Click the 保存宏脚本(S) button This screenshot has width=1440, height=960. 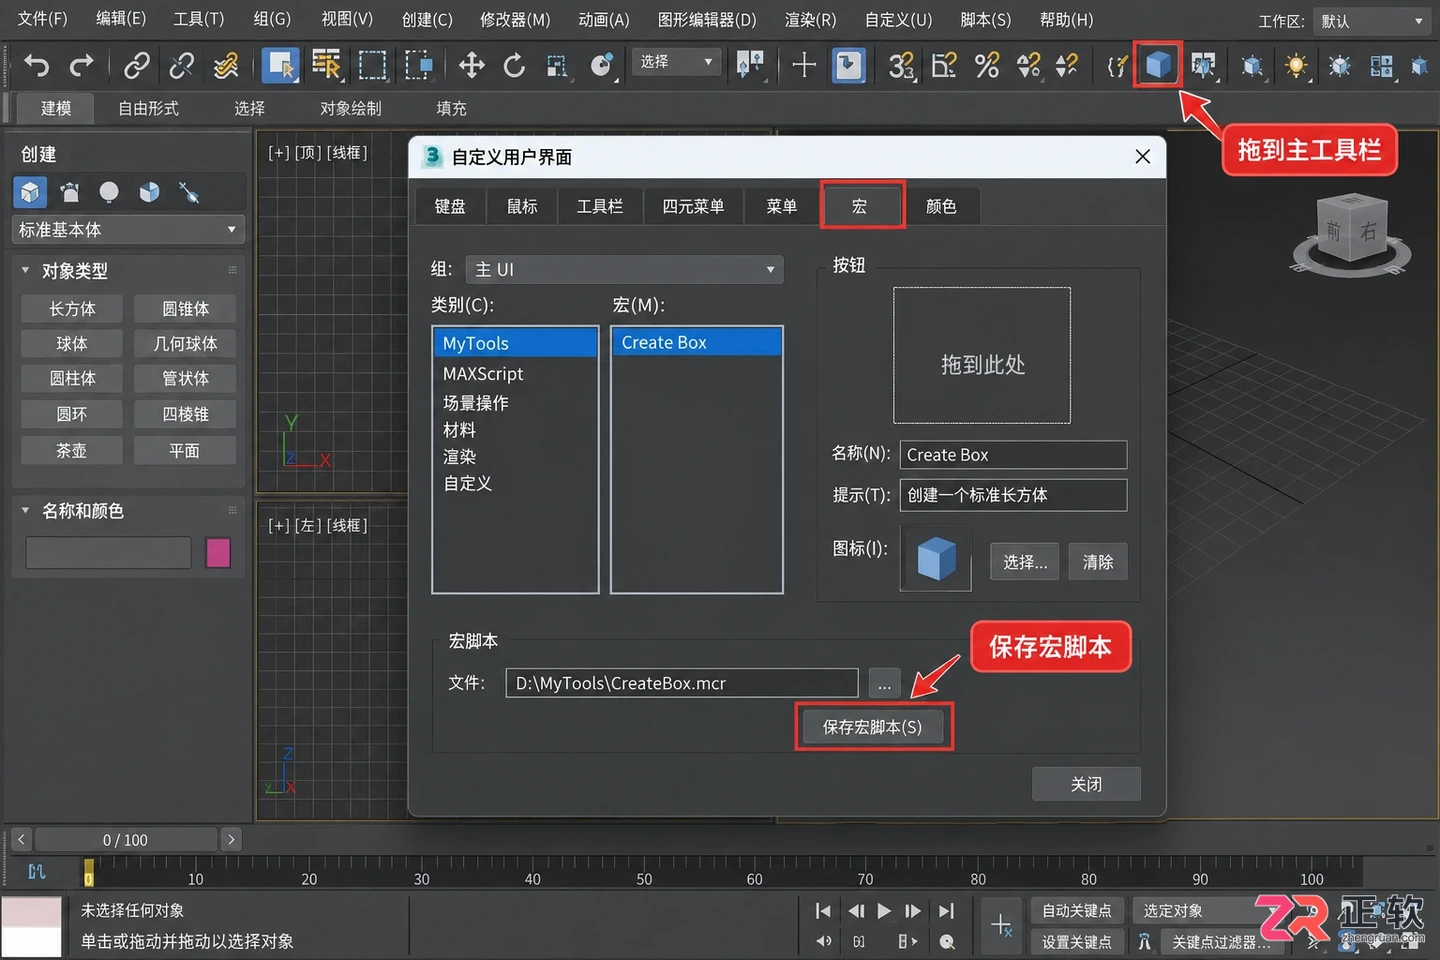point(873,727)
